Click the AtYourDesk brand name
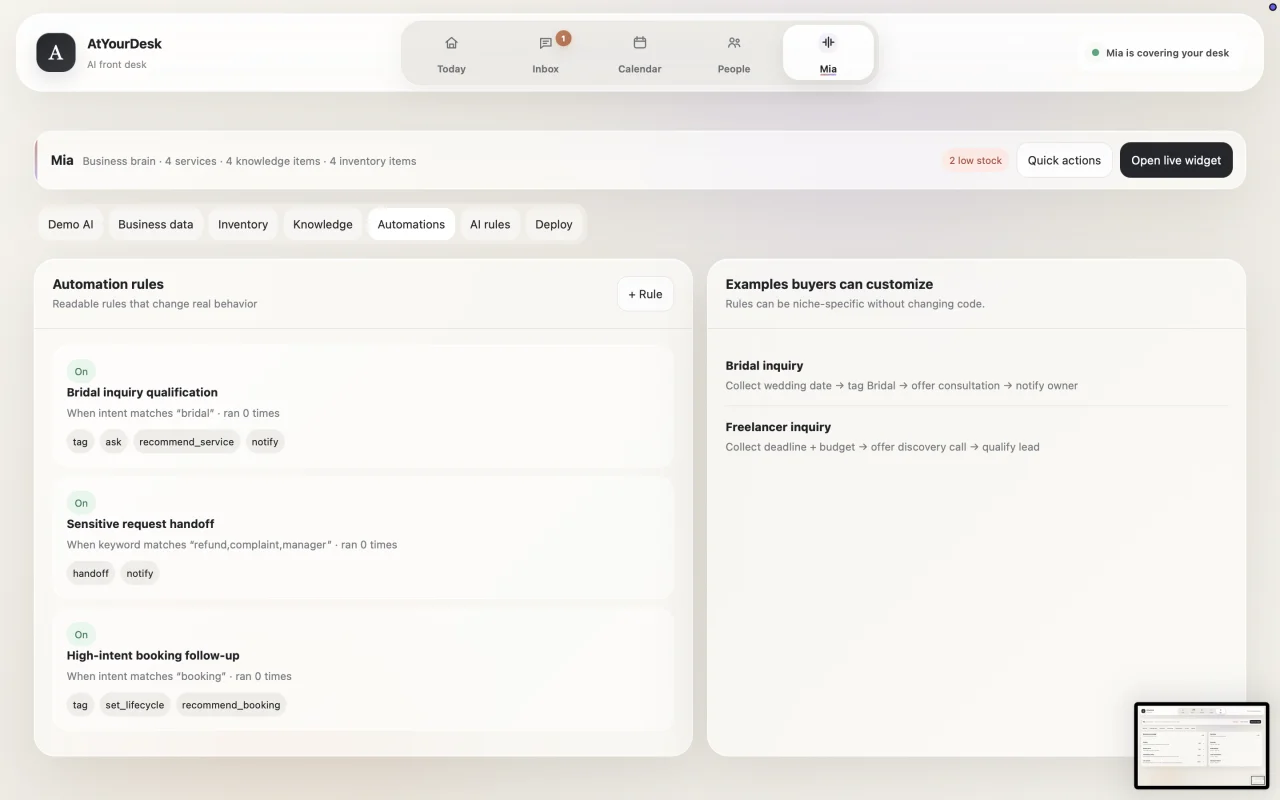The width and height of the screenshot is (1280, 800). pos(124,43)
